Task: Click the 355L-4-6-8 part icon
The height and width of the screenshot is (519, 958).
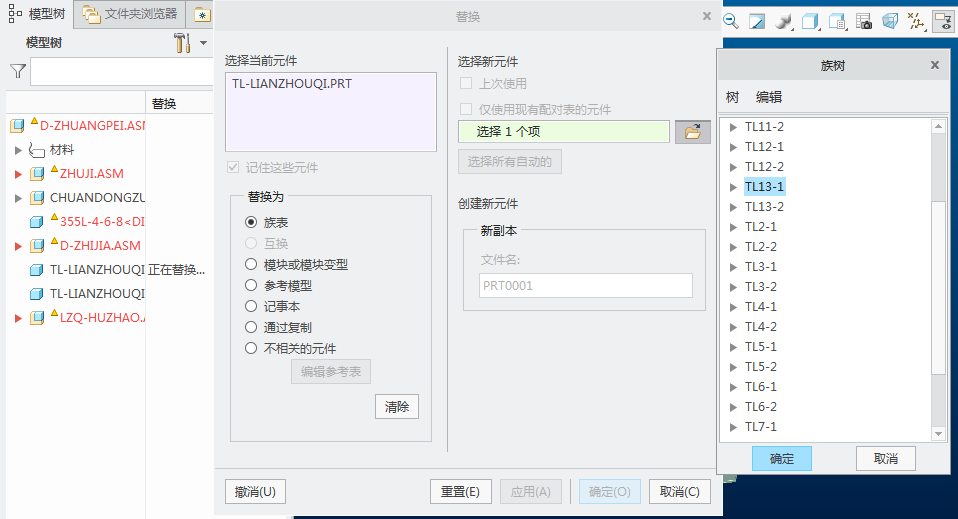Action: 37,222
